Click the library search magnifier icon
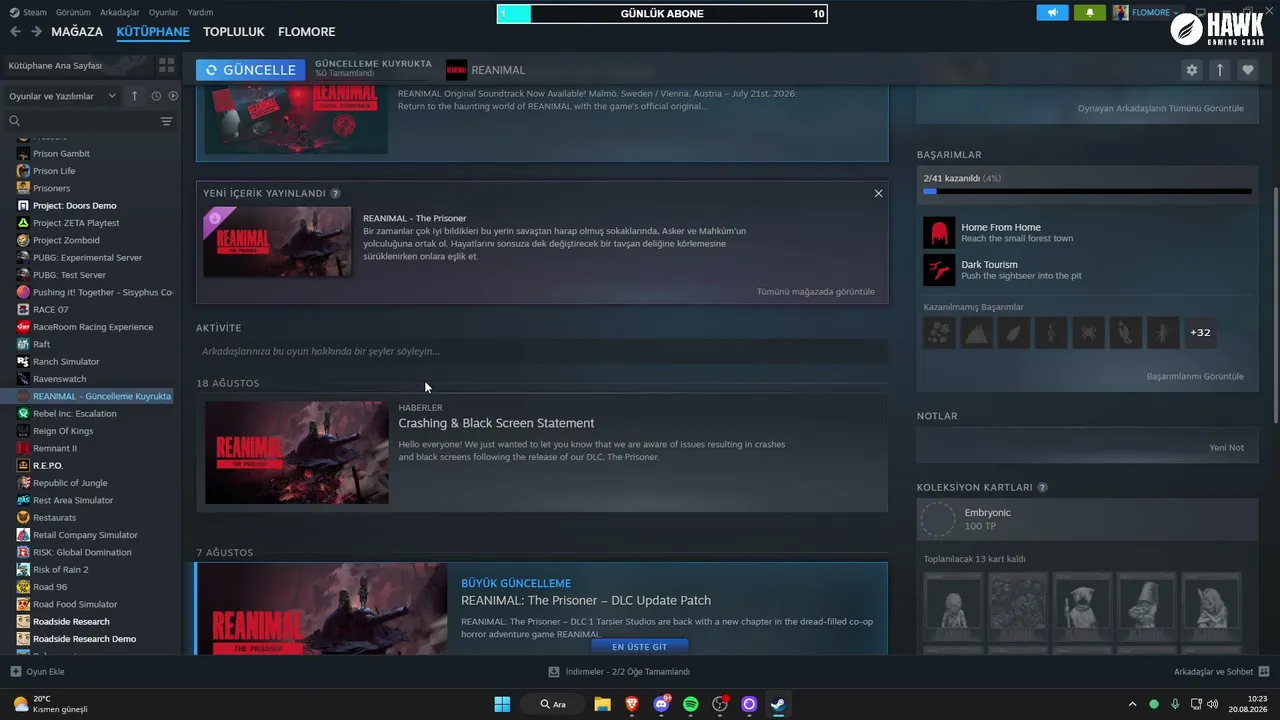1280x720 pixels. (x=15, y=121)
